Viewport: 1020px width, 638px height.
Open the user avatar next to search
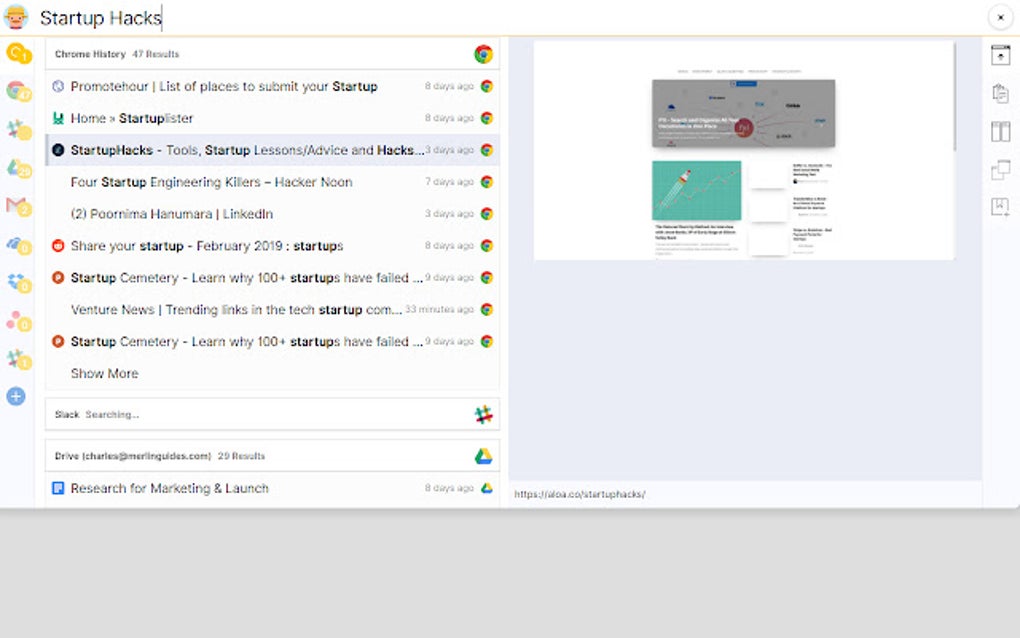coord(16,18)
